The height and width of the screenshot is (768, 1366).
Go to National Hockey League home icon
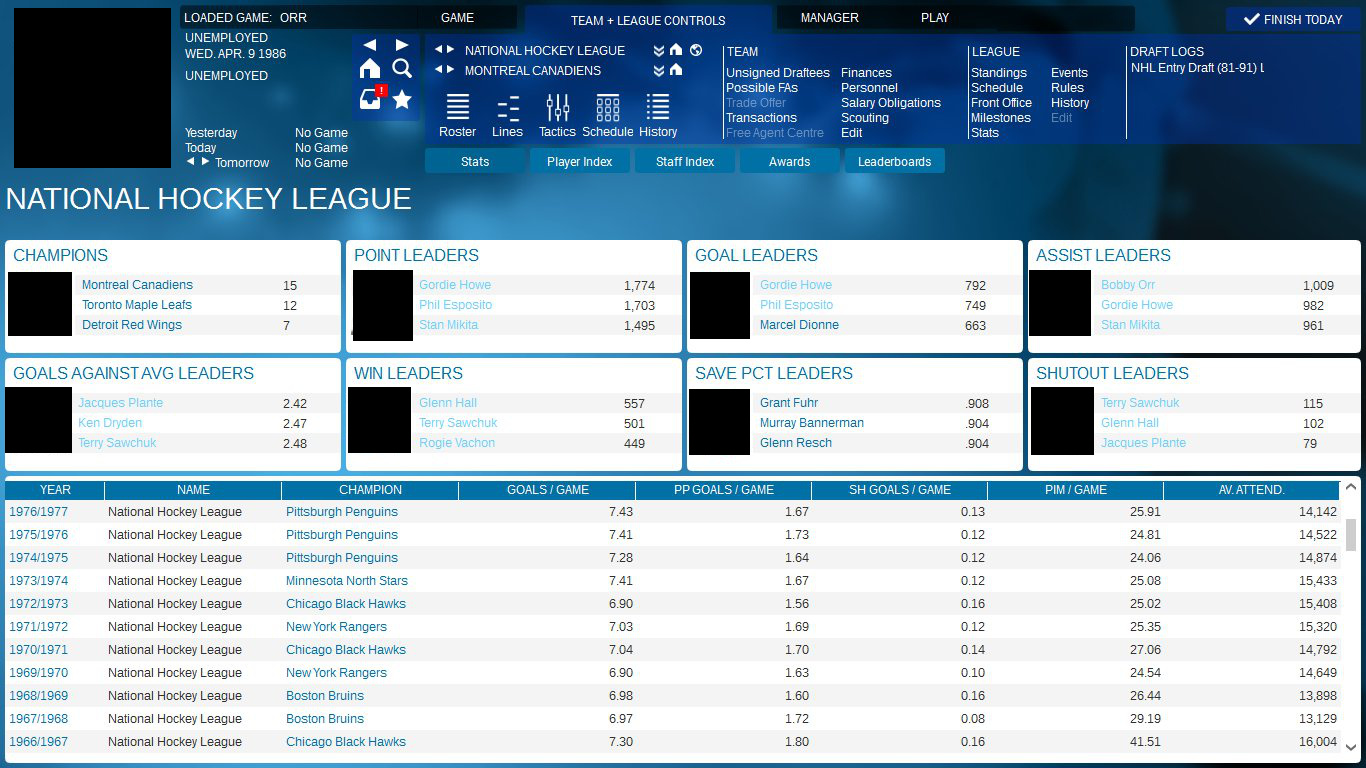click(676, 50)
